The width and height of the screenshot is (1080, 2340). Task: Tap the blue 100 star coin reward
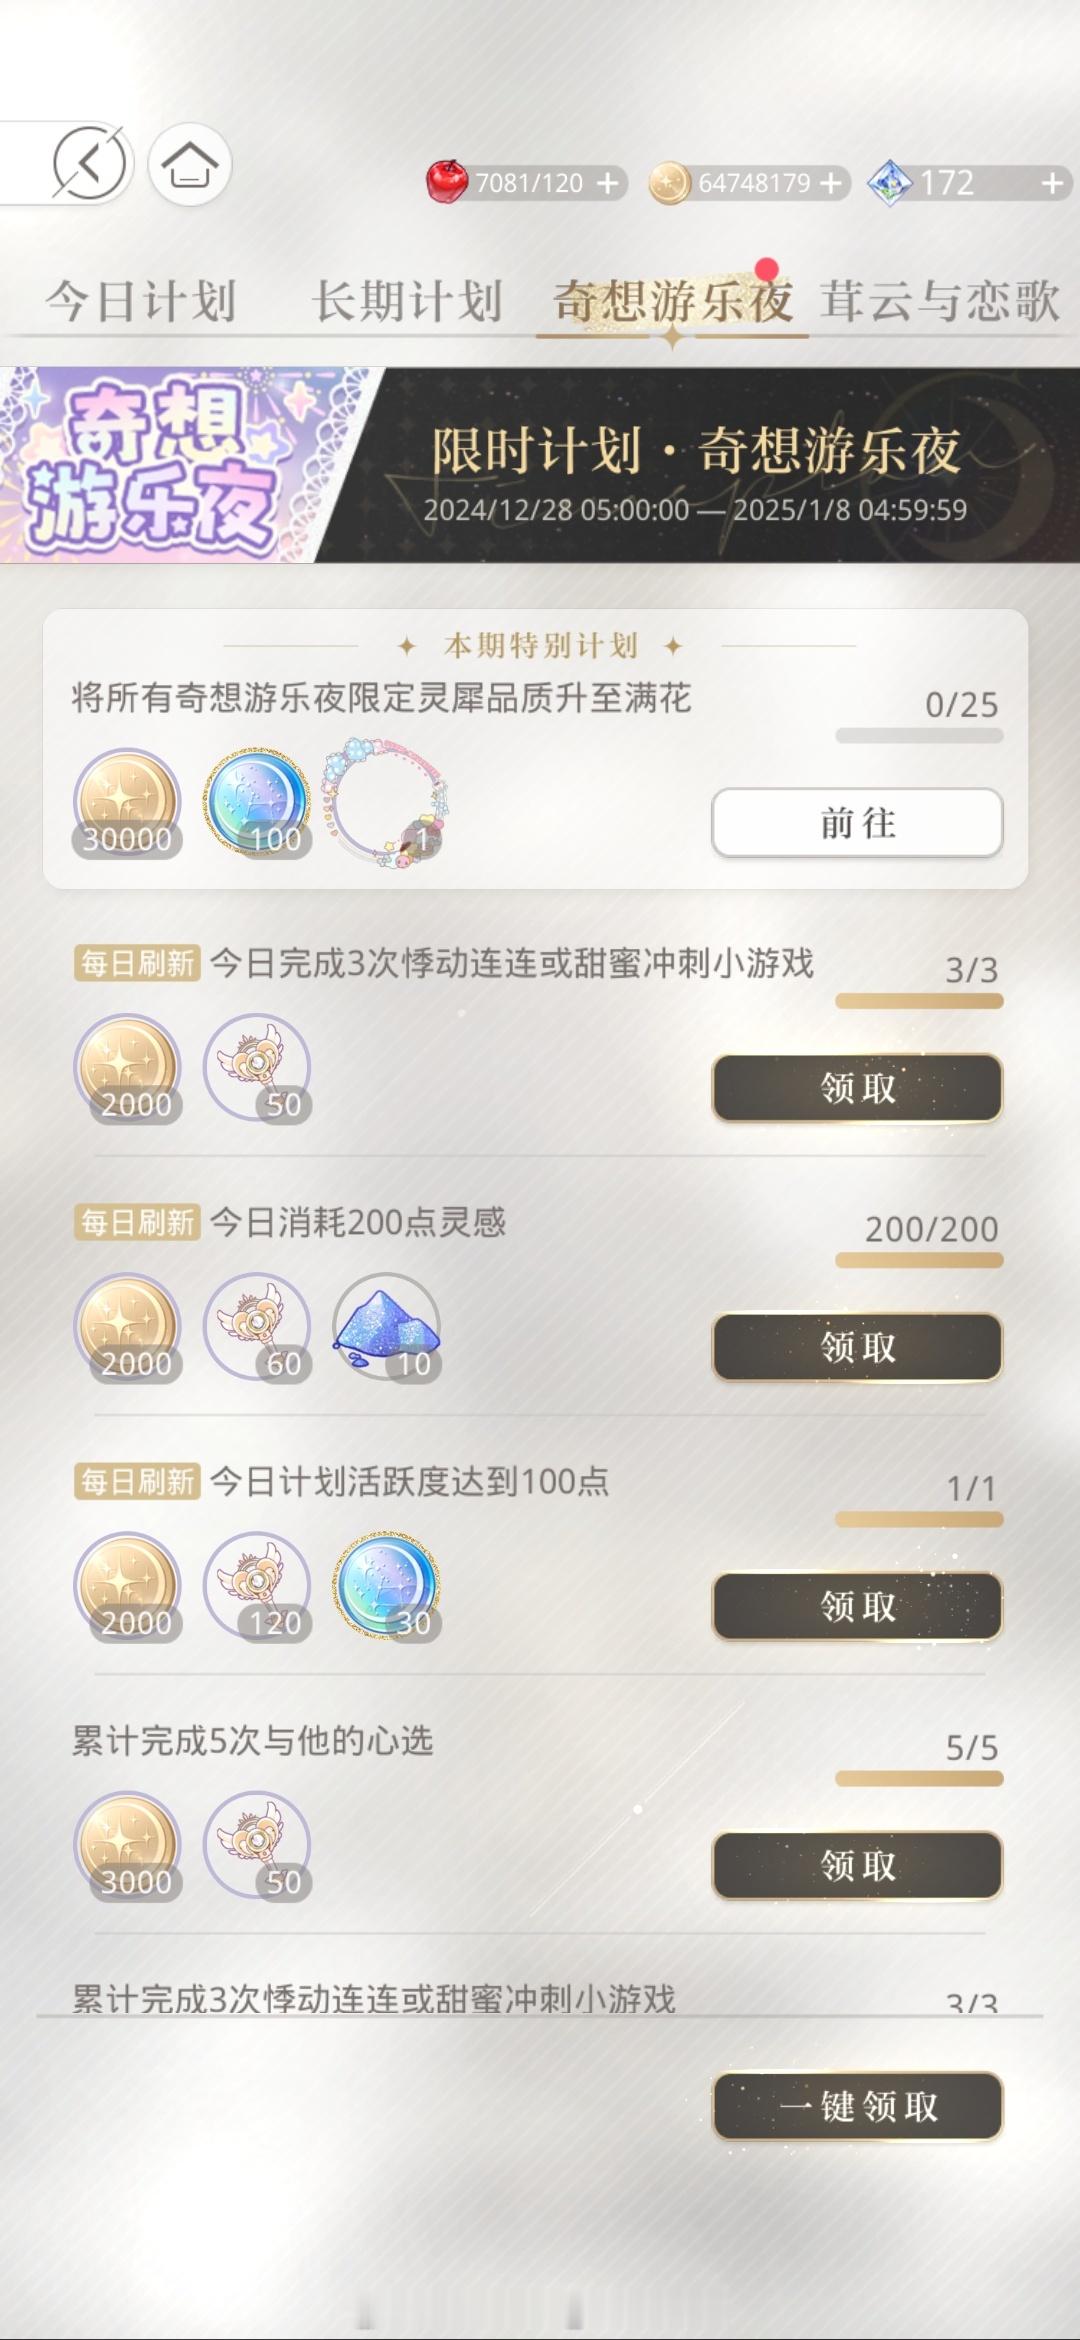click(x=257, y=803)
